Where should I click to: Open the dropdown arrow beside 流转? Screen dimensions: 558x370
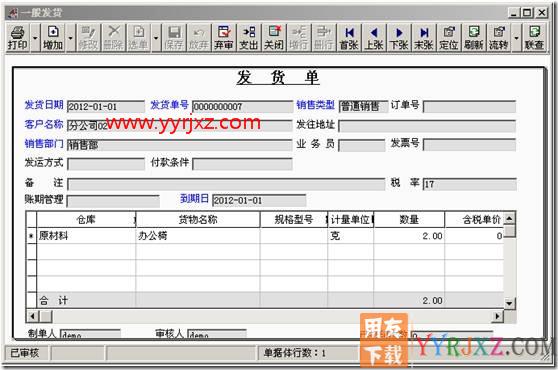pos(516,38)
